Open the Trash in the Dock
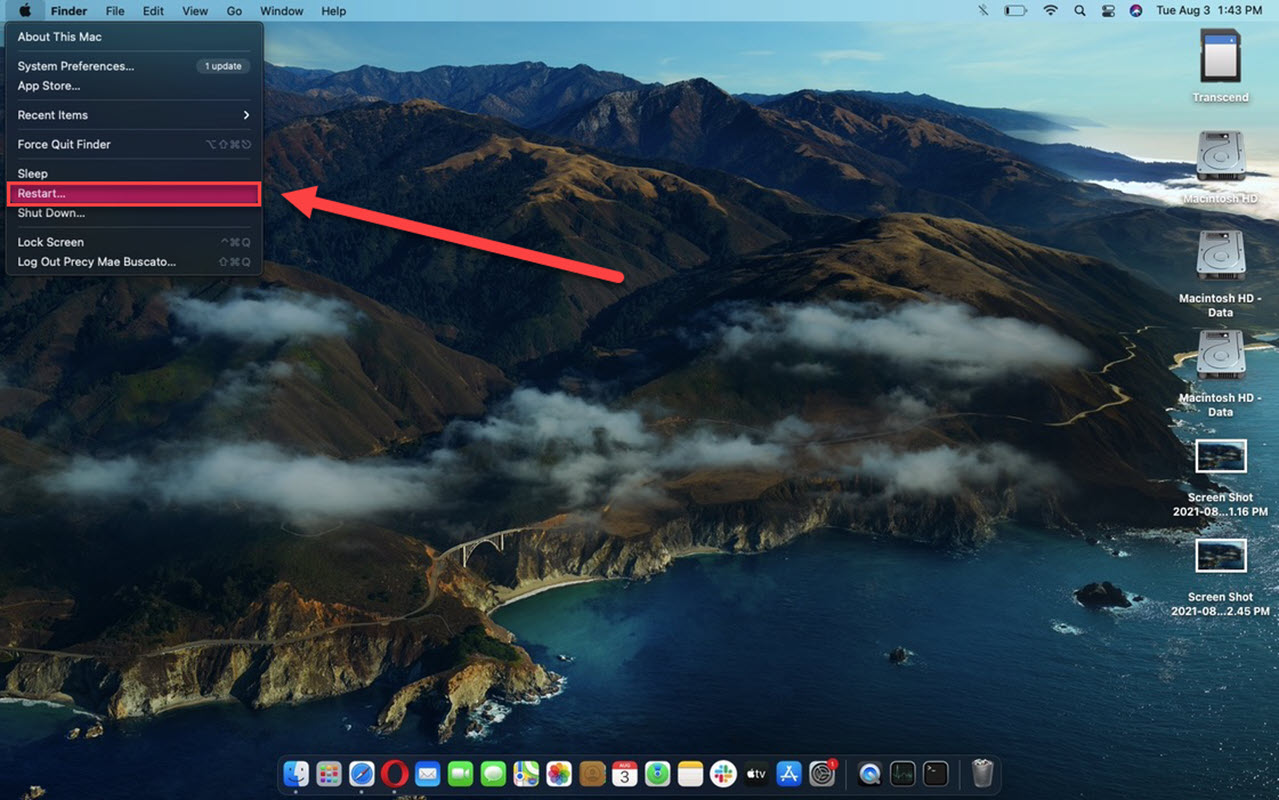The image size is (1279, 800). tap(981, 773)
